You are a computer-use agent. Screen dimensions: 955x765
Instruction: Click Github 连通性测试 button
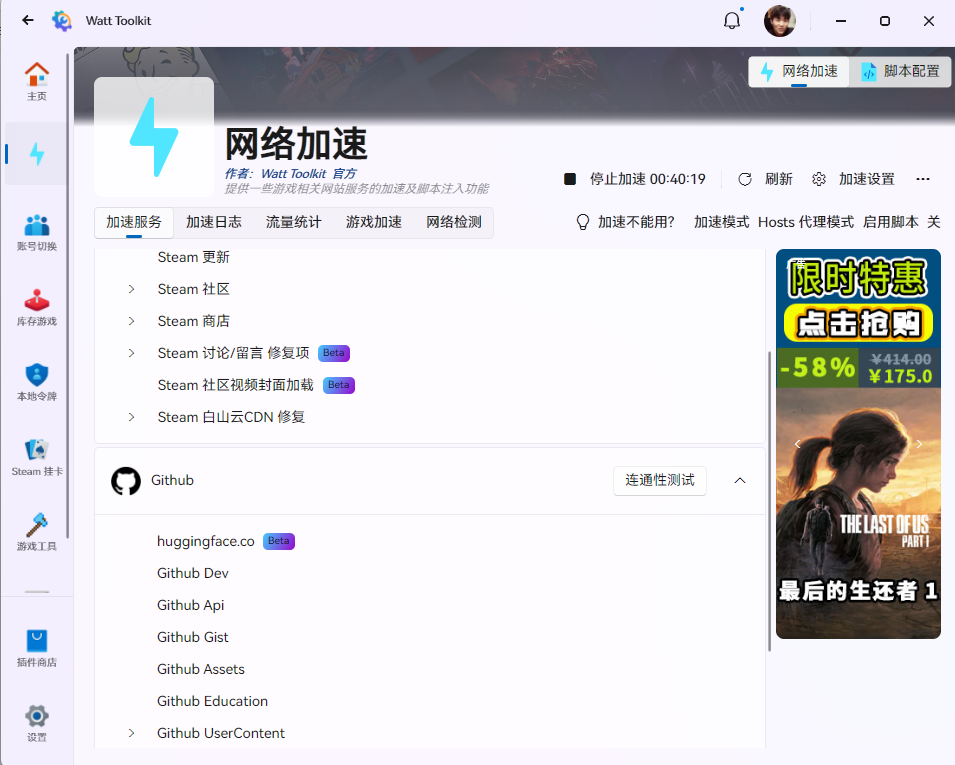pyautogui.click(x=660, y=481)
